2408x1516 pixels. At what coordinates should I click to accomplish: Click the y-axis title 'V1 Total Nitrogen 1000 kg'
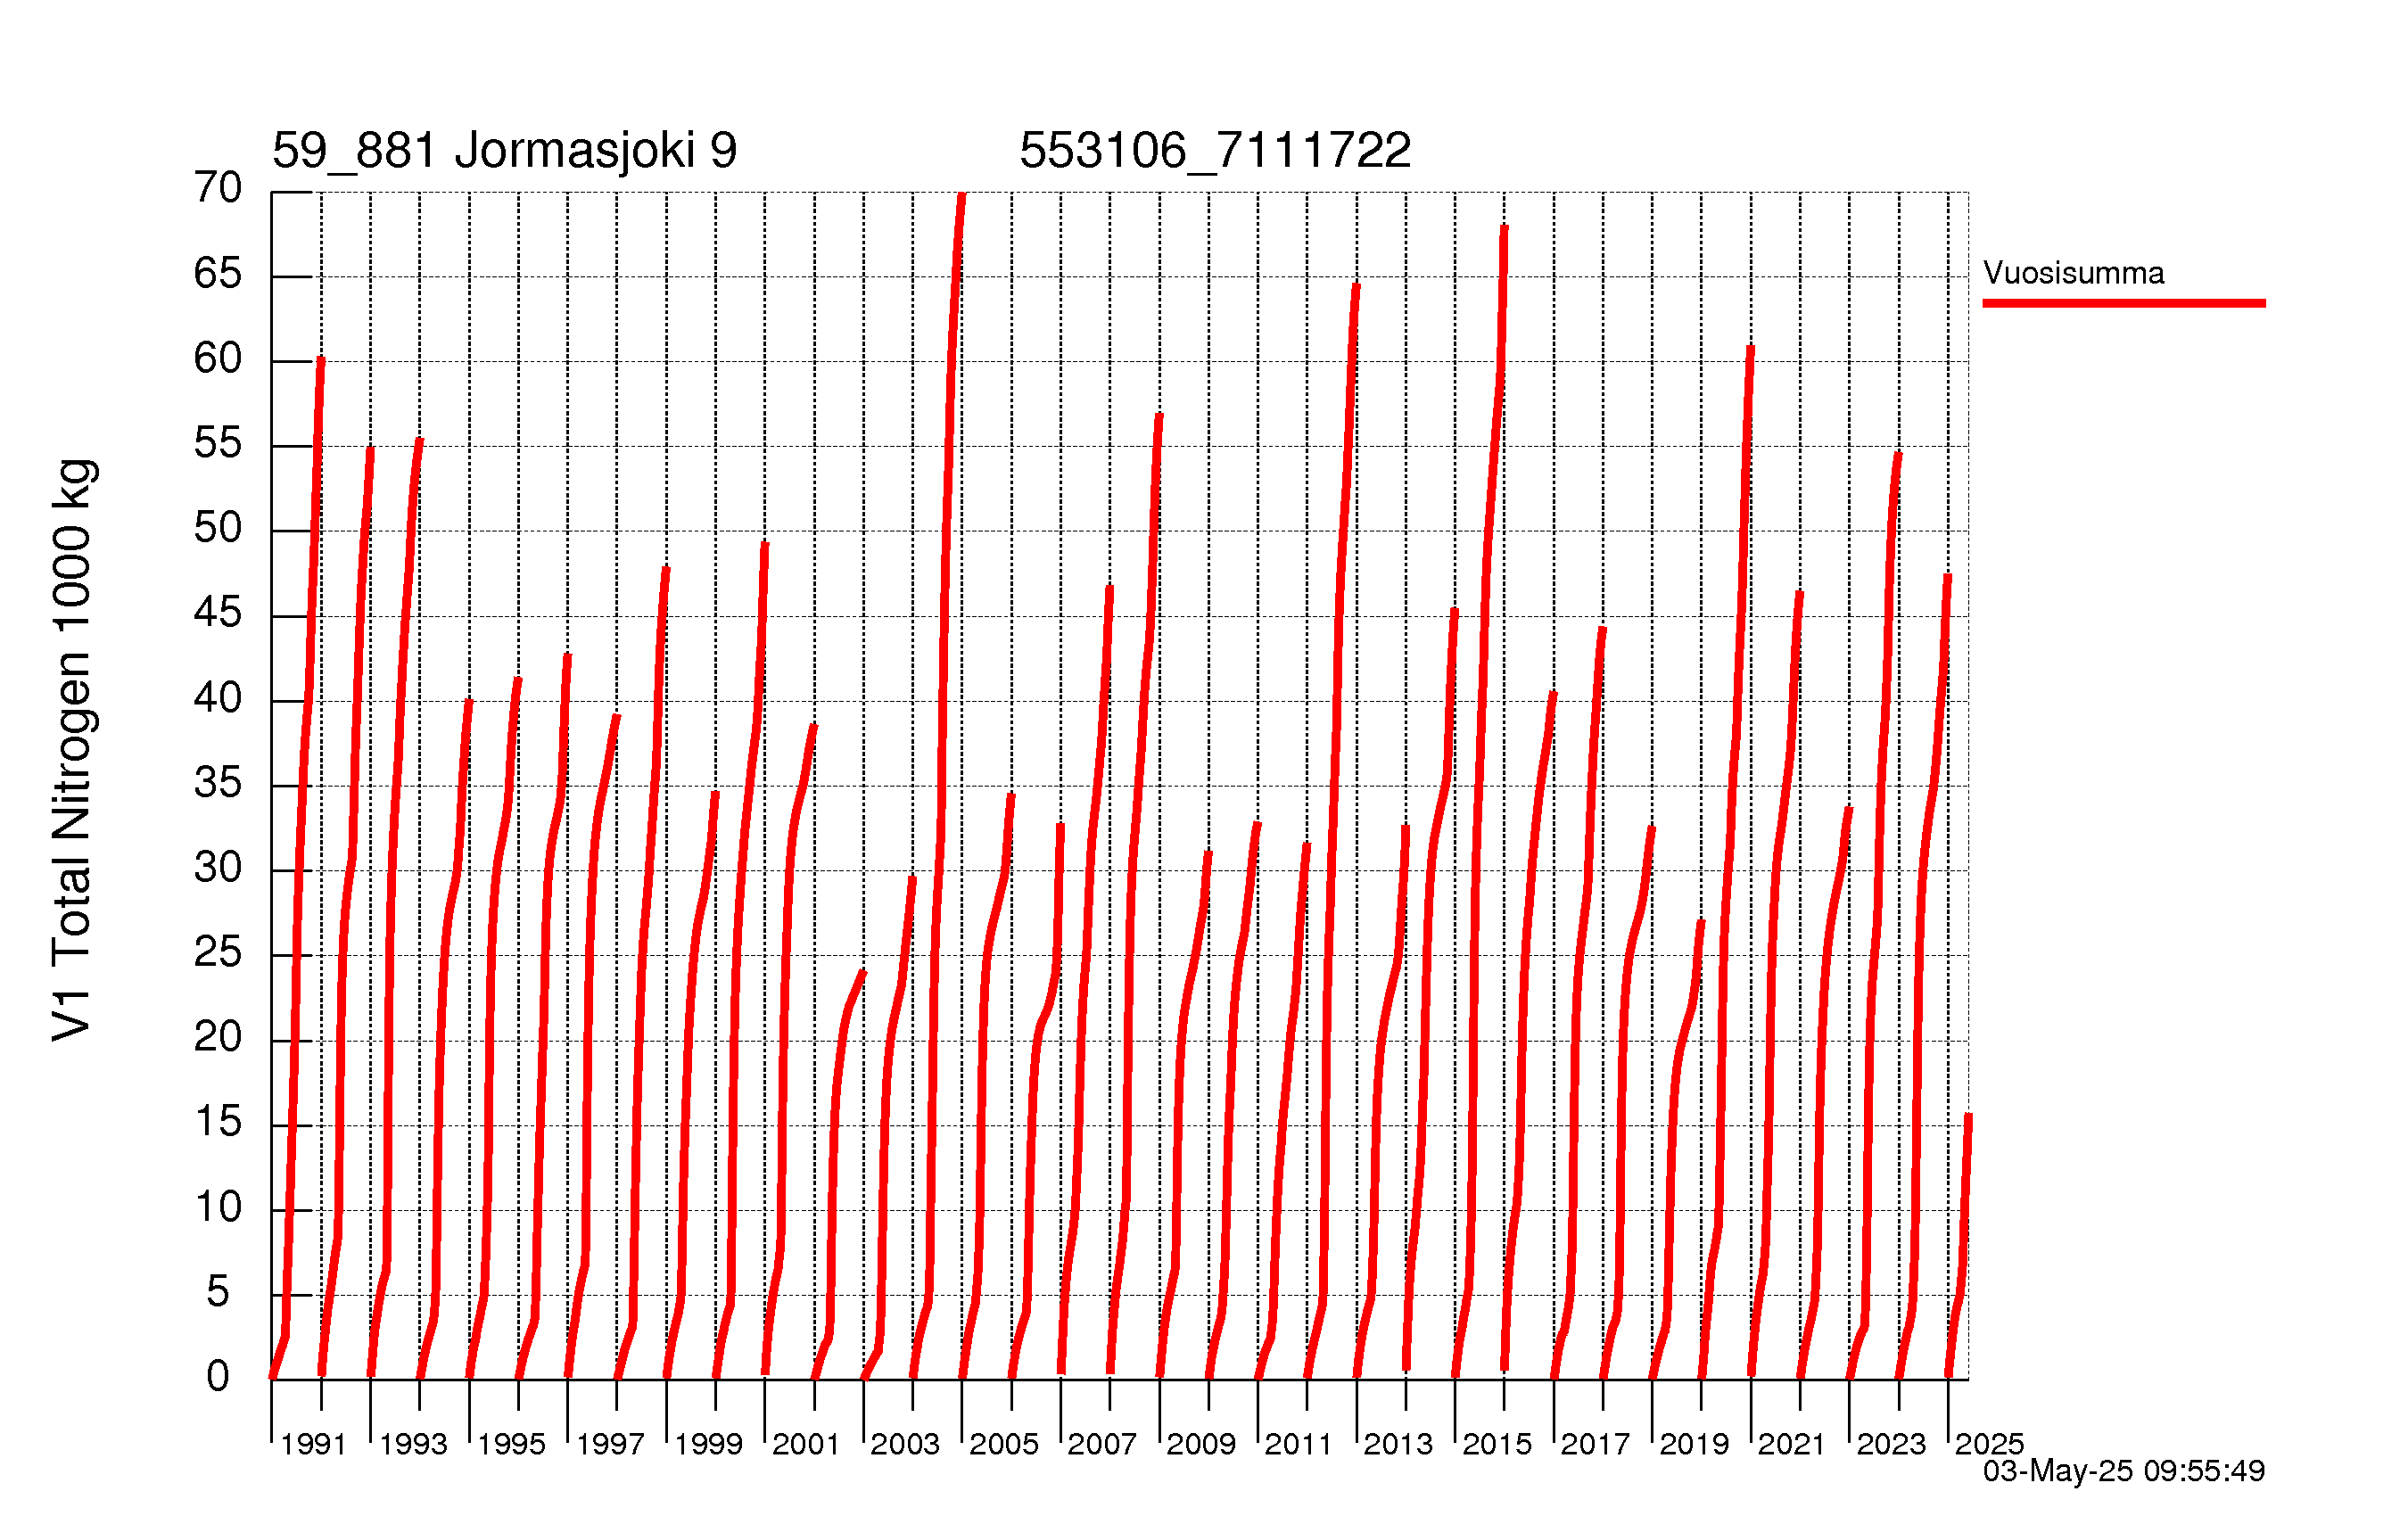pos(72,751)
